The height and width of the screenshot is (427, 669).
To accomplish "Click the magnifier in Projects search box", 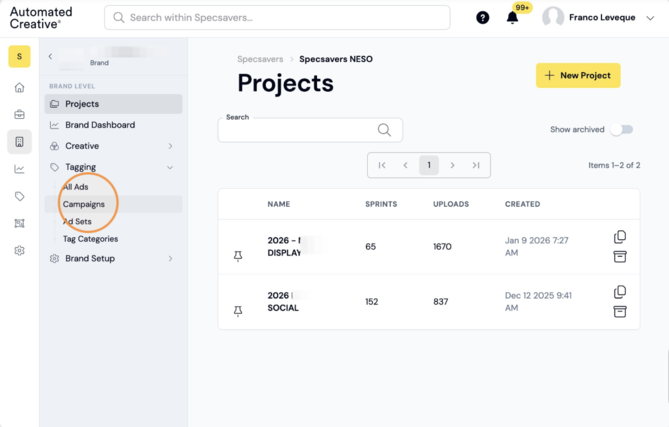I will click(x=384, y=130).
